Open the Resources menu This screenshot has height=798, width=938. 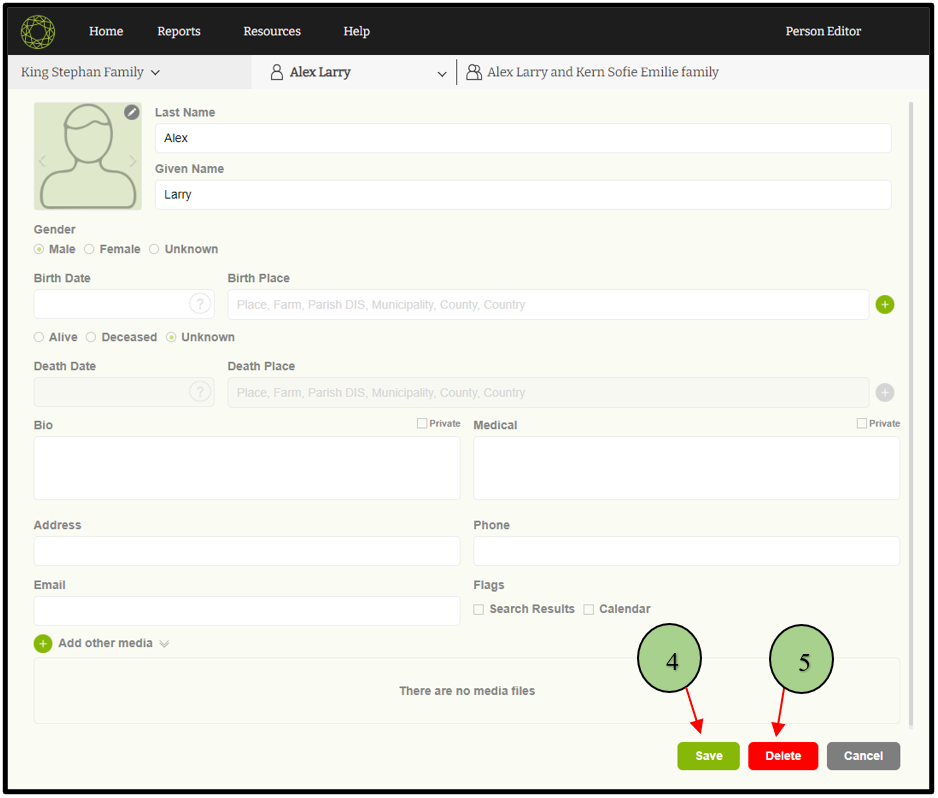tap(272, 32)
